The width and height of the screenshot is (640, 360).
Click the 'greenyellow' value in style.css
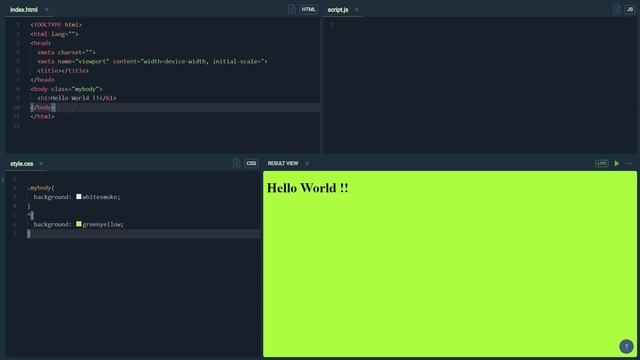coord(102,224)
